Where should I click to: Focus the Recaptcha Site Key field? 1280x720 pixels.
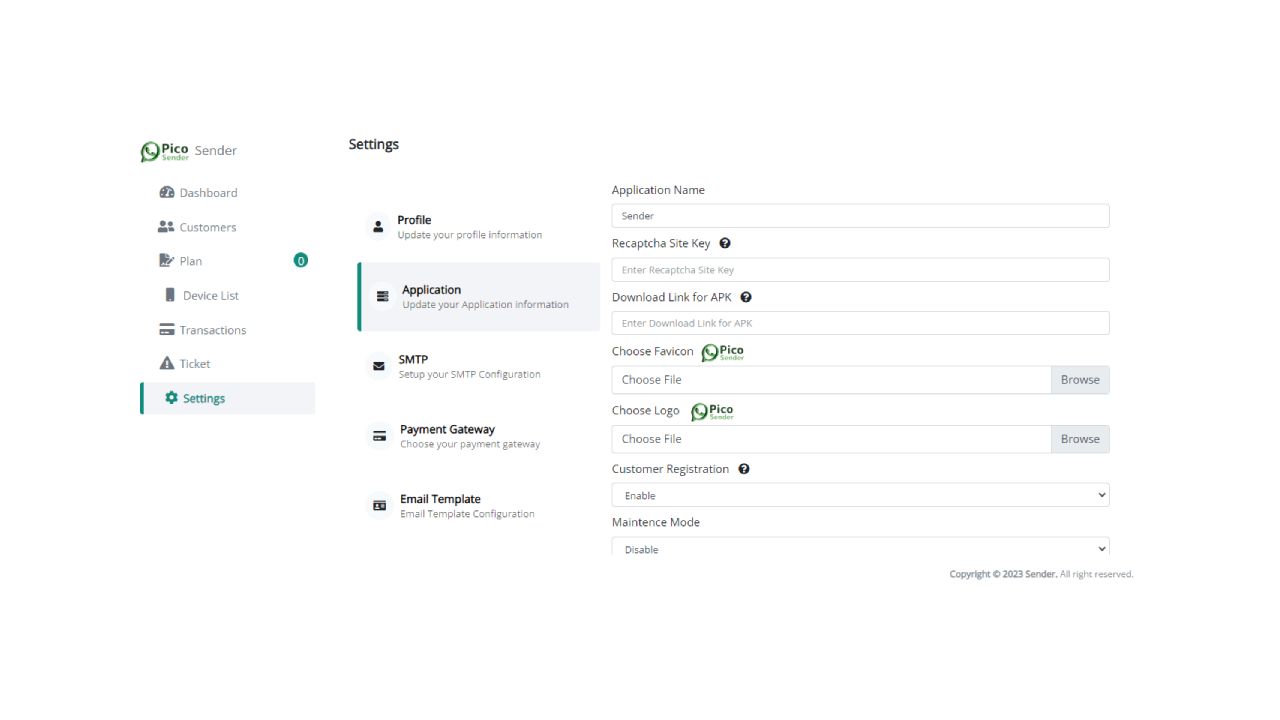pyautogui.click(x=860, y=270)
